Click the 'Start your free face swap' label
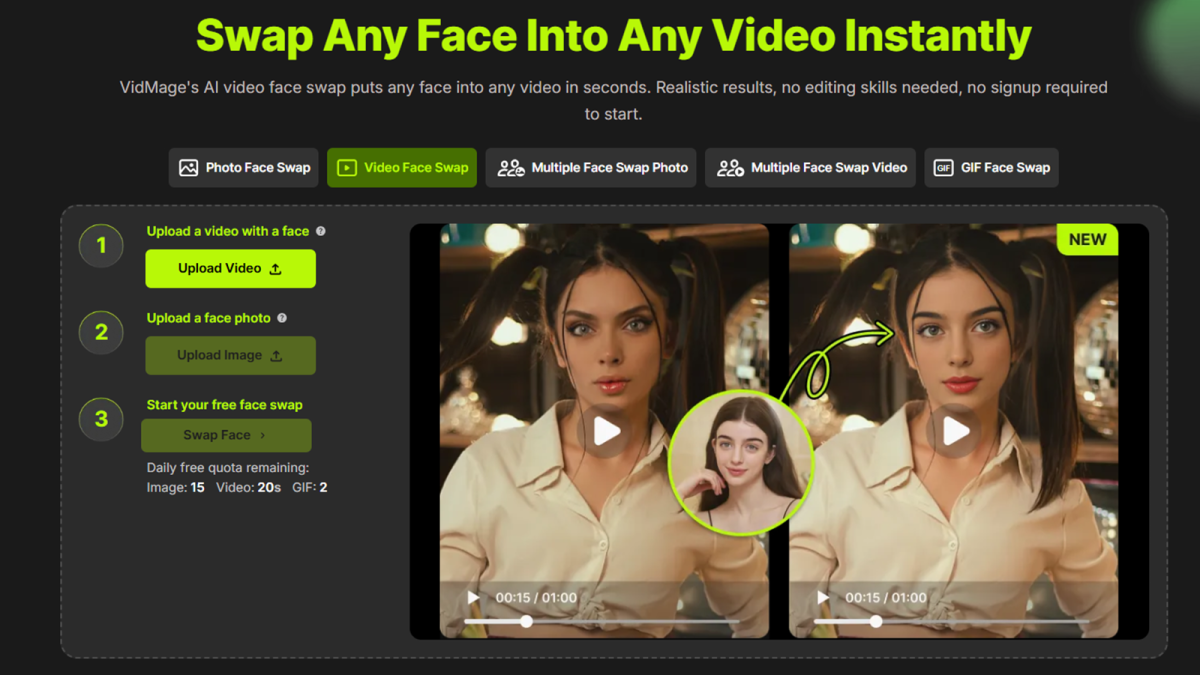Image resolution: width=1200 pixels, height=675 pixels. pyautogui.click(x=225, y=405)
